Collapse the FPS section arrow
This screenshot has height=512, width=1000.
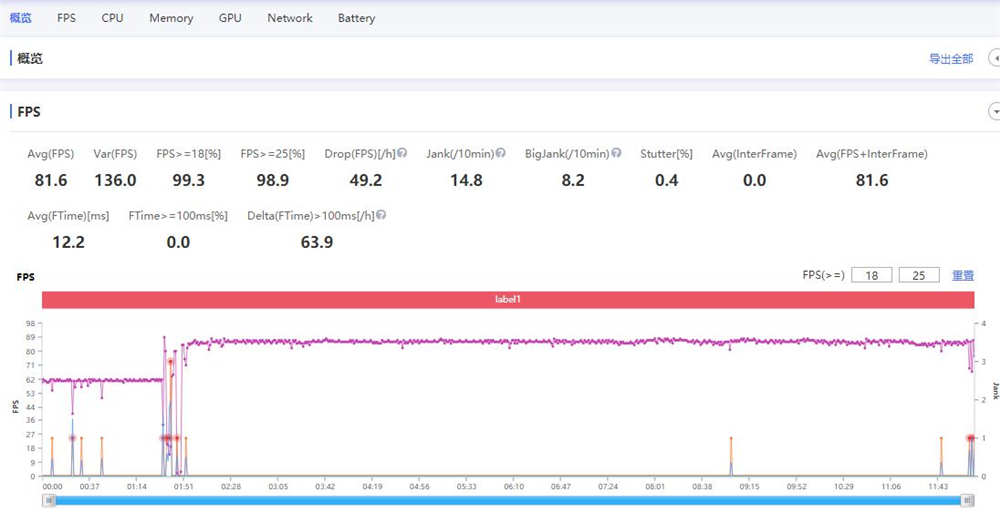(995, 112)
